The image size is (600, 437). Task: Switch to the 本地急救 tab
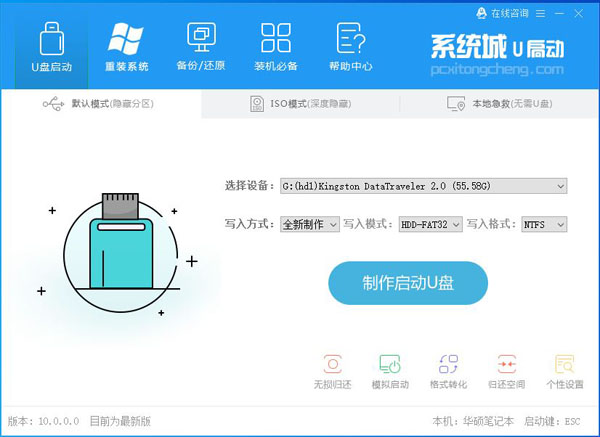(499, 104)
